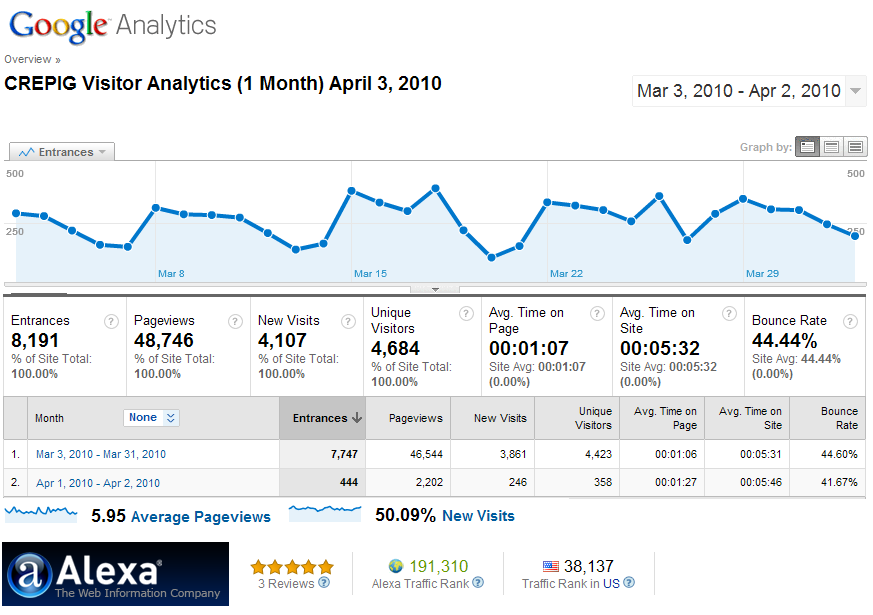The height and width of the screenshot is (615, 873).
Task: Collapse the graph using the bottom arrow handle
Action: pos(435,289)
